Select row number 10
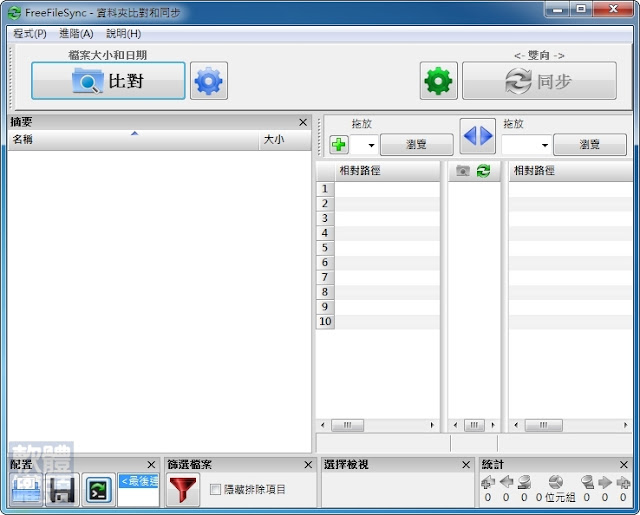The image size is (640, 515). (325, 322)
